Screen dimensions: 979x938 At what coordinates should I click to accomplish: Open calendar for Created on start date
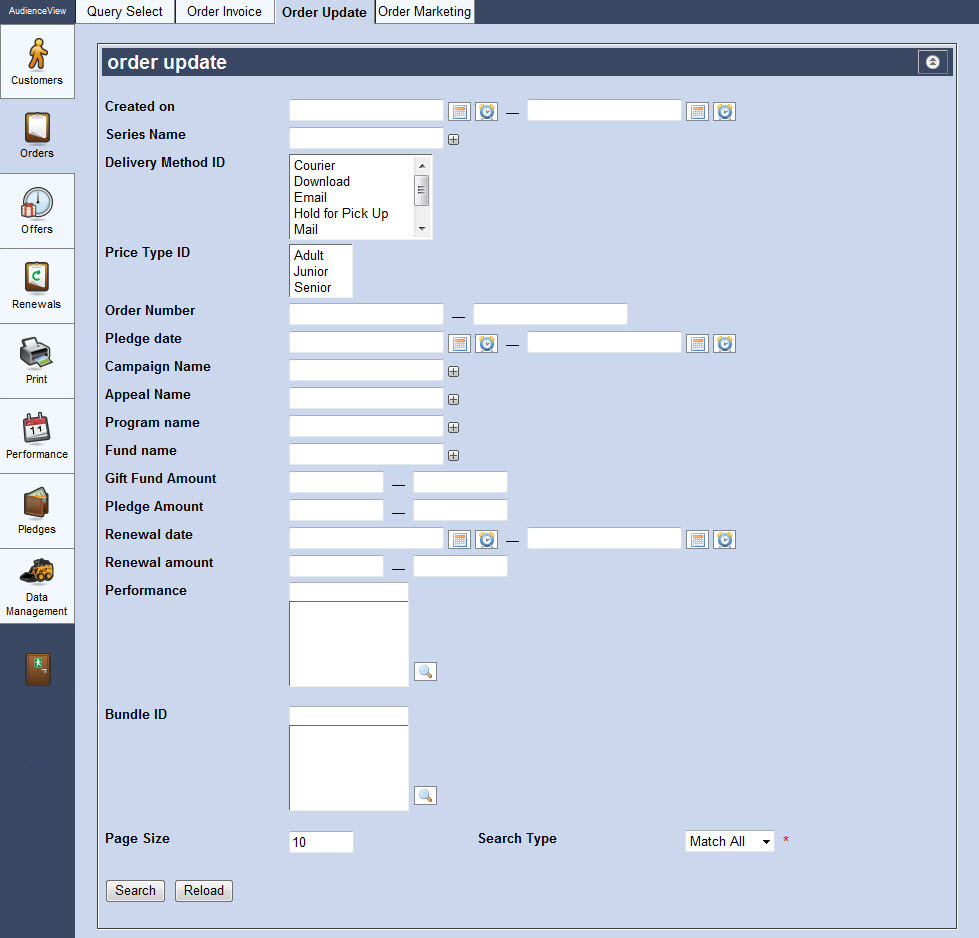click(x=460, y=112)
